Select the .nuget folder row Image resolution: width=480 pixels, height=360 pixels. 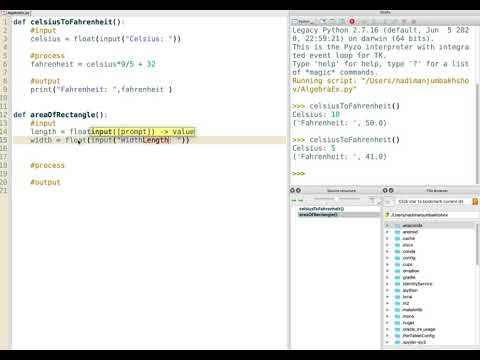click(429, 323)
